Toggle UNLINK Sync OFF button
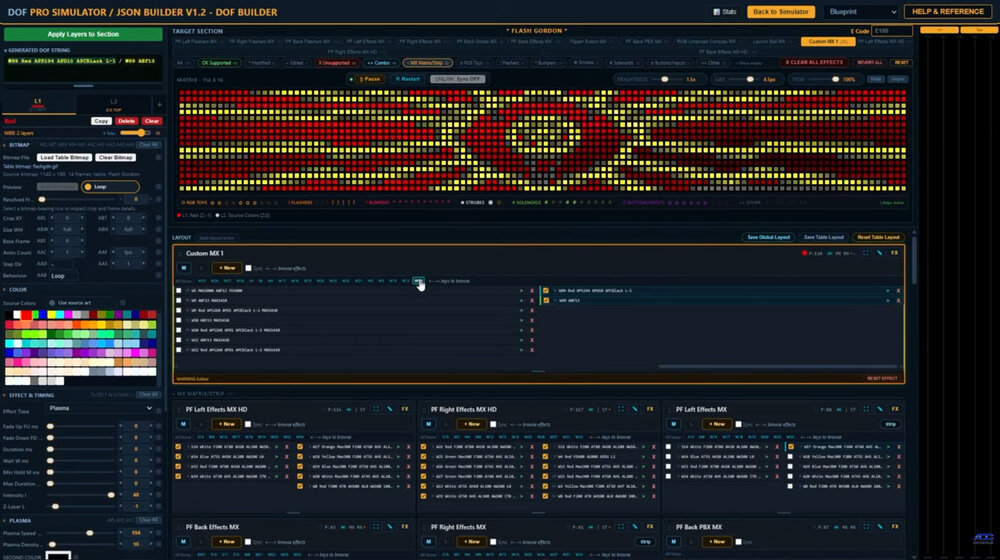Image resolution: width=1000 pixels, height=560 pixels. (458, 79)
